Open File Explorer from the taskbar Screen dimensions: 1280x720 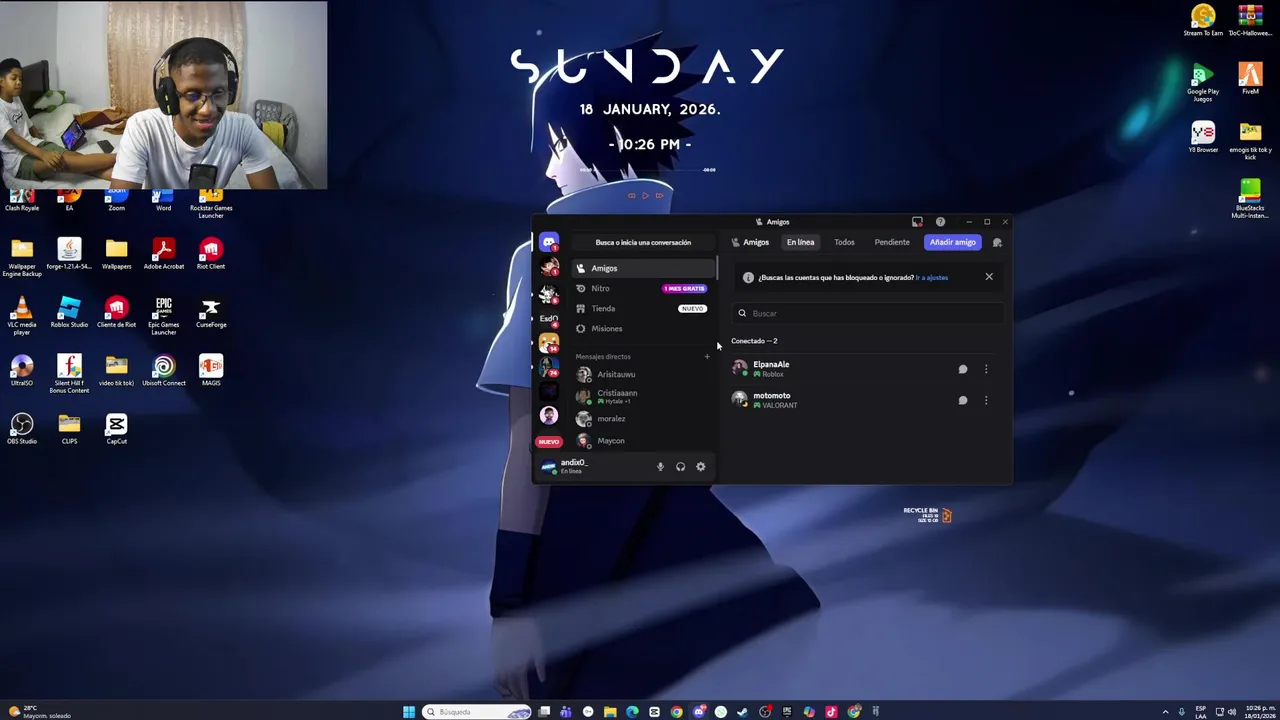coord(610,712)
